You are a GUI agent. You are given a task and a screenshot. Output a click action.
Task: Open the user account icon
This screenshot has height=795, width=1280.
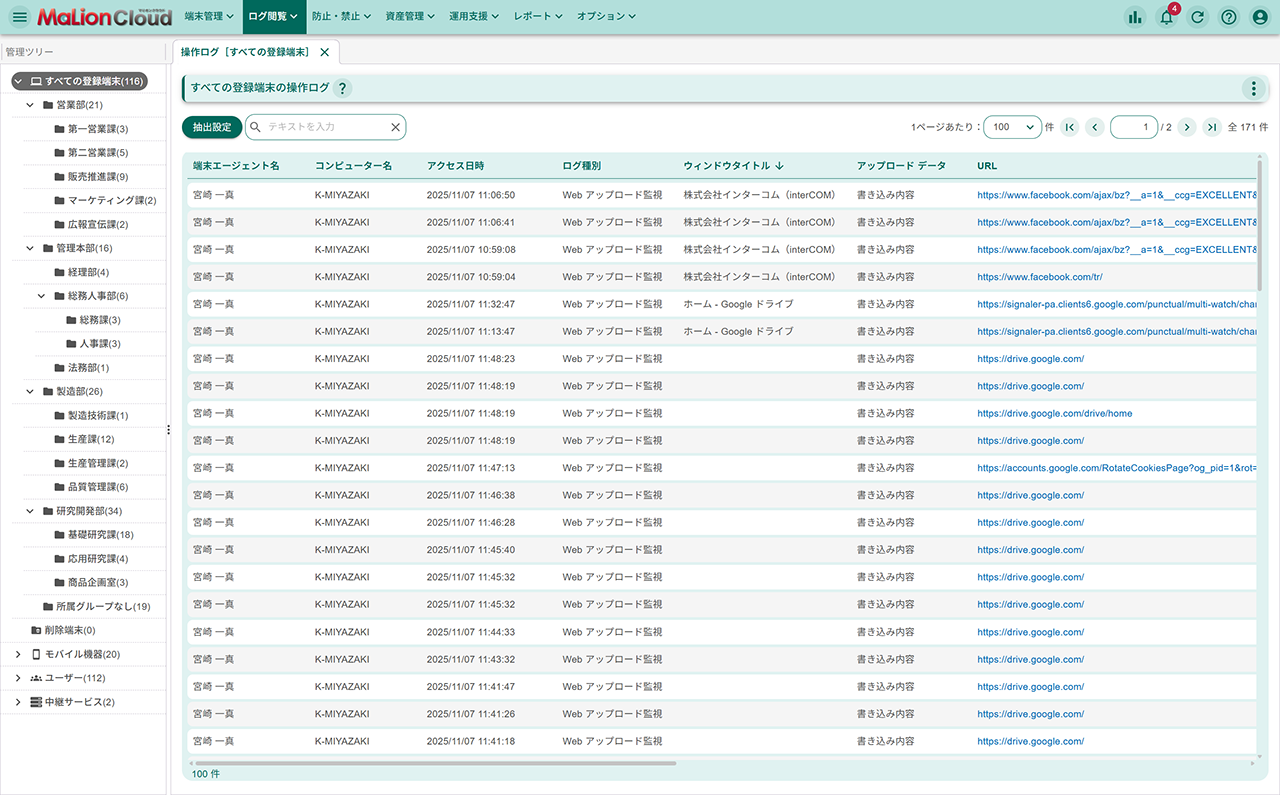1260,17
